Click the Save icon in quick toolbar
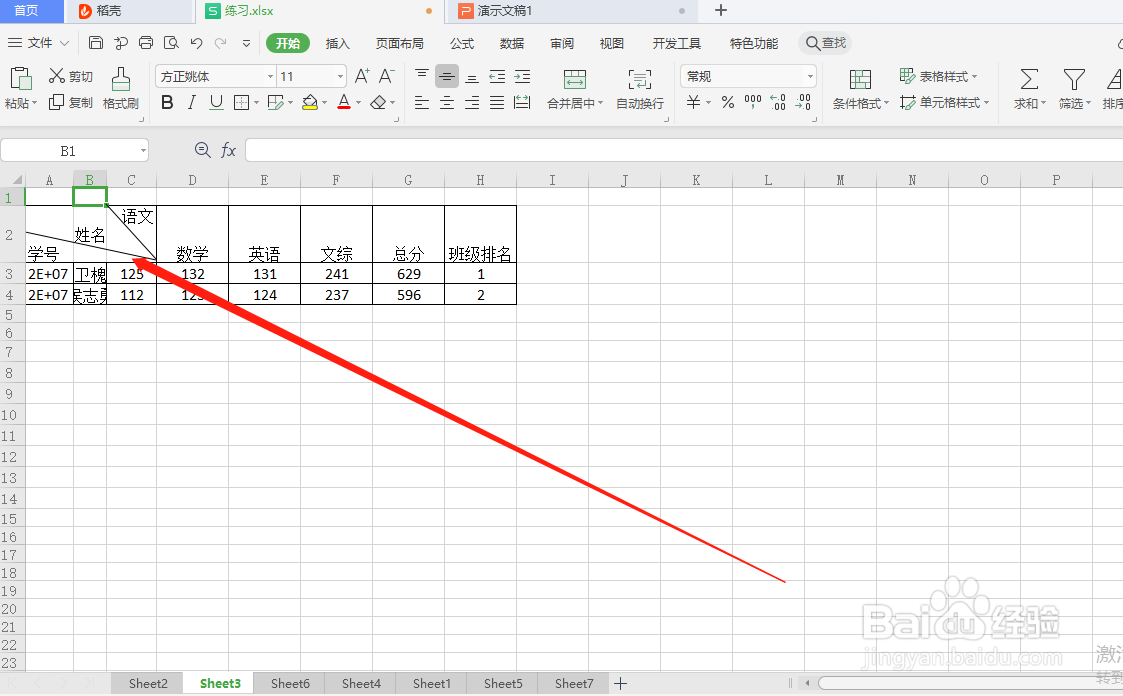Image resolution: width=1123 pixels, height=696 pixels. tap(96, 43)
